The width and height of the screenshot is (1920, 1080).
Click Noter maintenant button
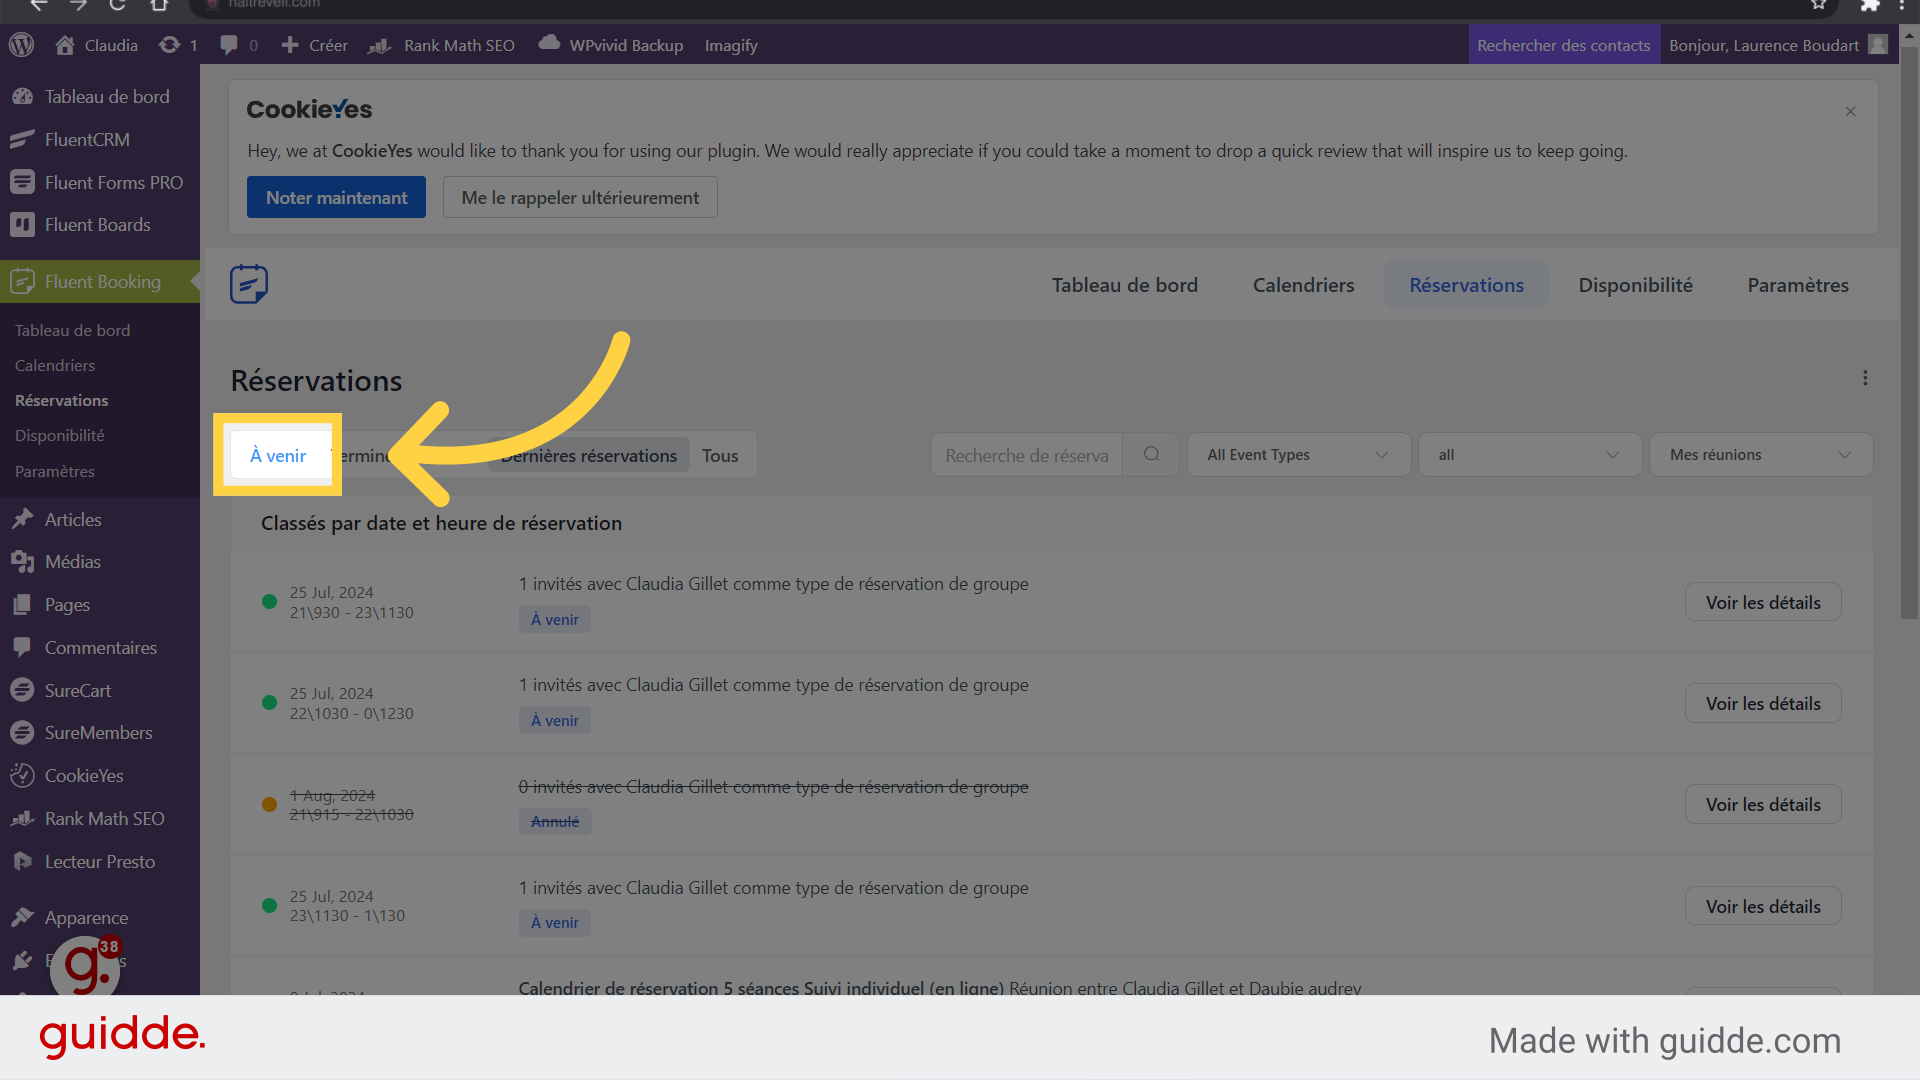[336, 197]
